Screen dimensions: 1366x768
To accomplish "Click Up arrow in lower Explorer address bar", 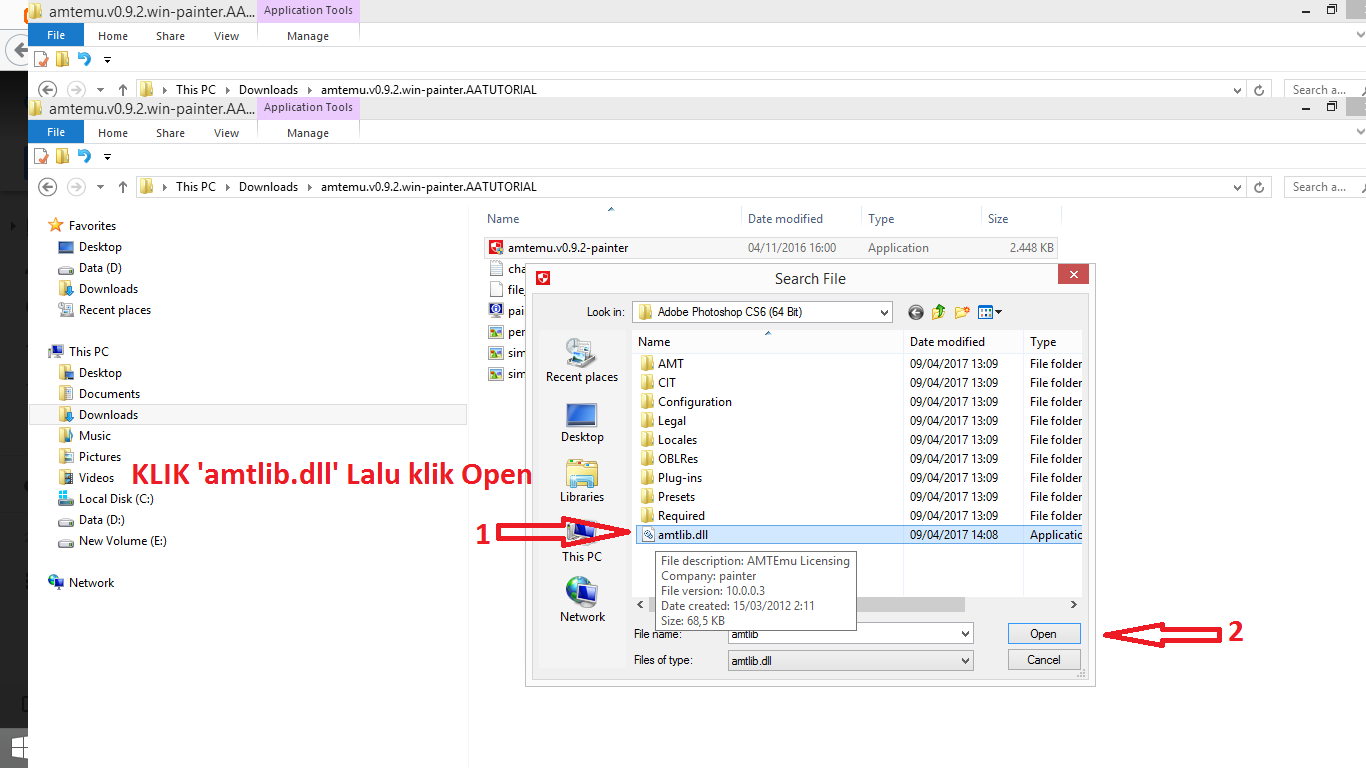I will 123,187.
